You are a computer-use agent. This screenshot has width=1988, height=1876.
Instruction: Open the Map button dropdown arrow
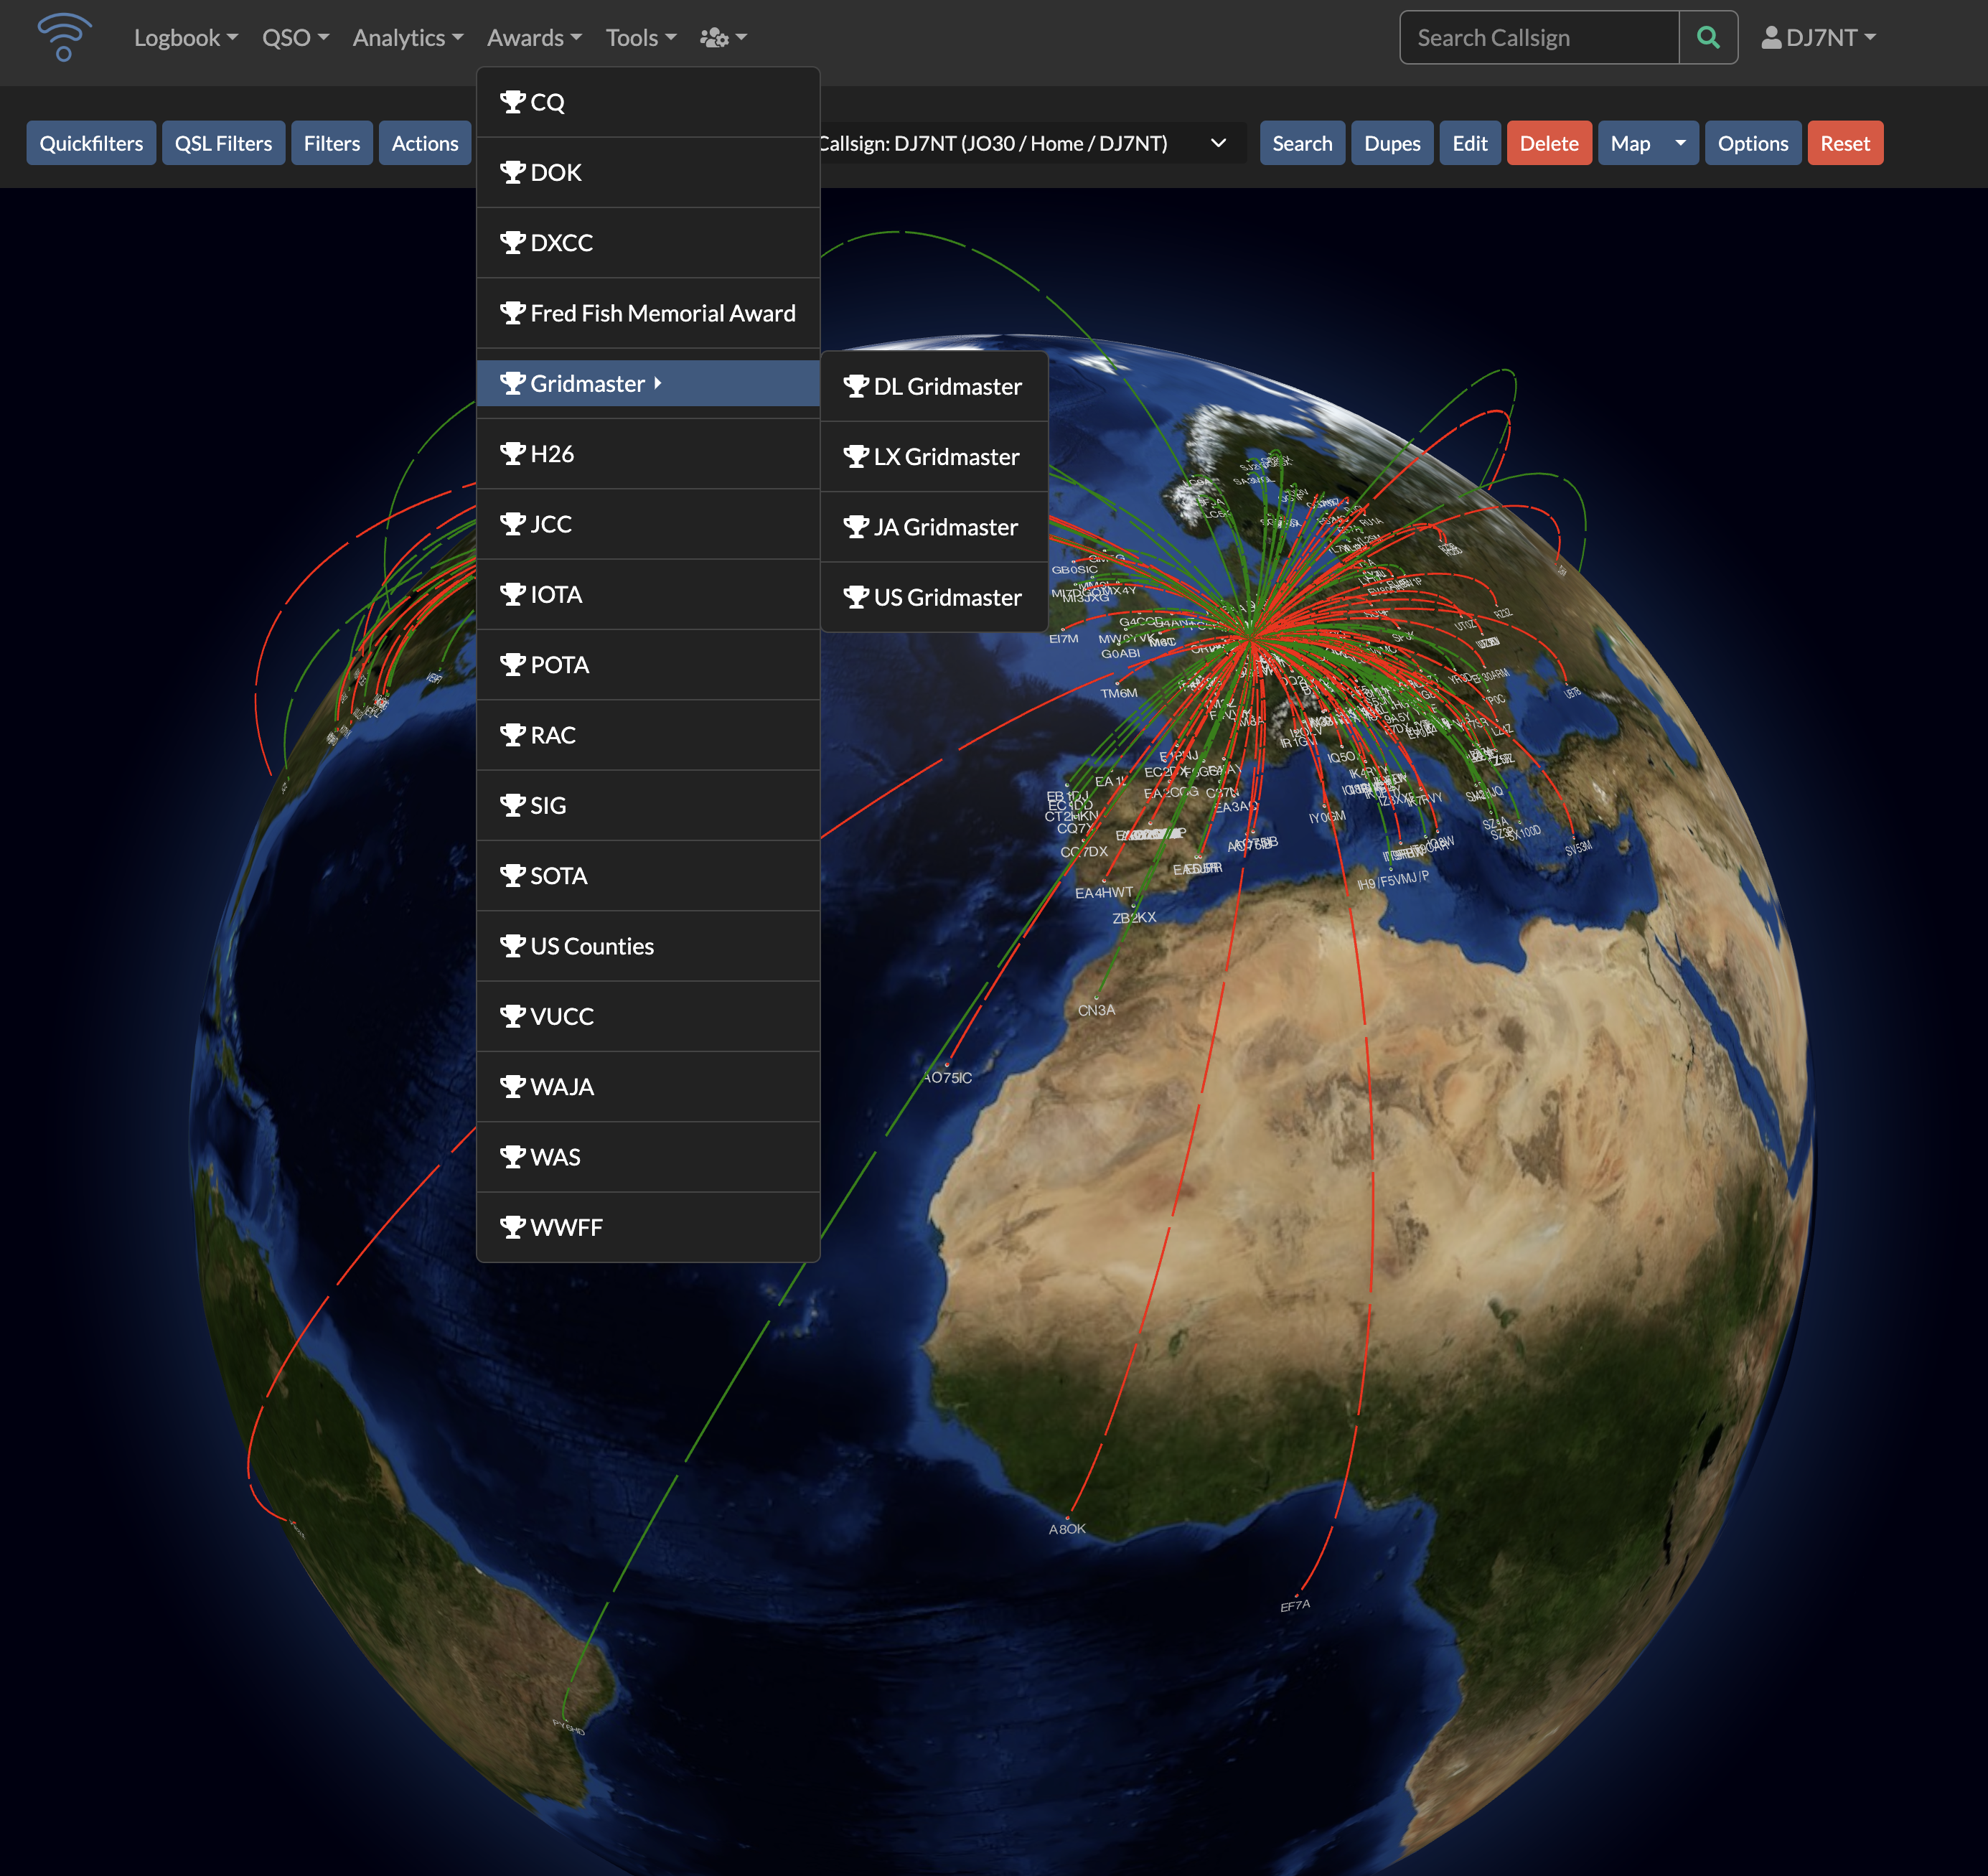(1681, 143)
